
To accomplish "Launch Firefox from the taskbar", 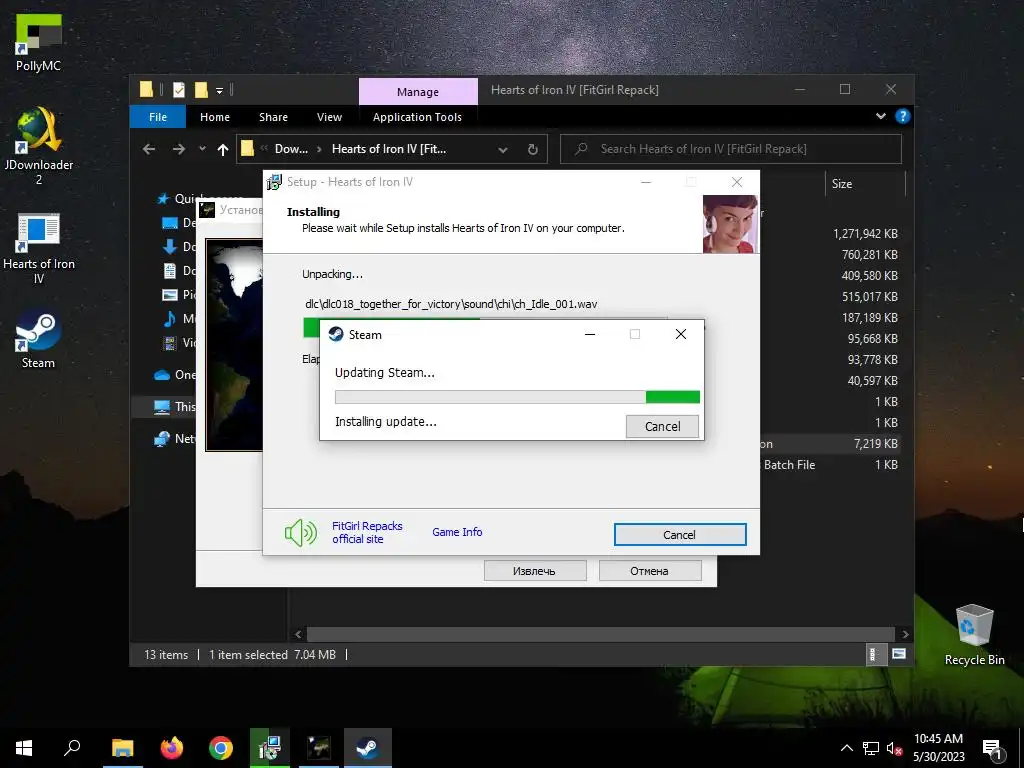I will 172,748.
